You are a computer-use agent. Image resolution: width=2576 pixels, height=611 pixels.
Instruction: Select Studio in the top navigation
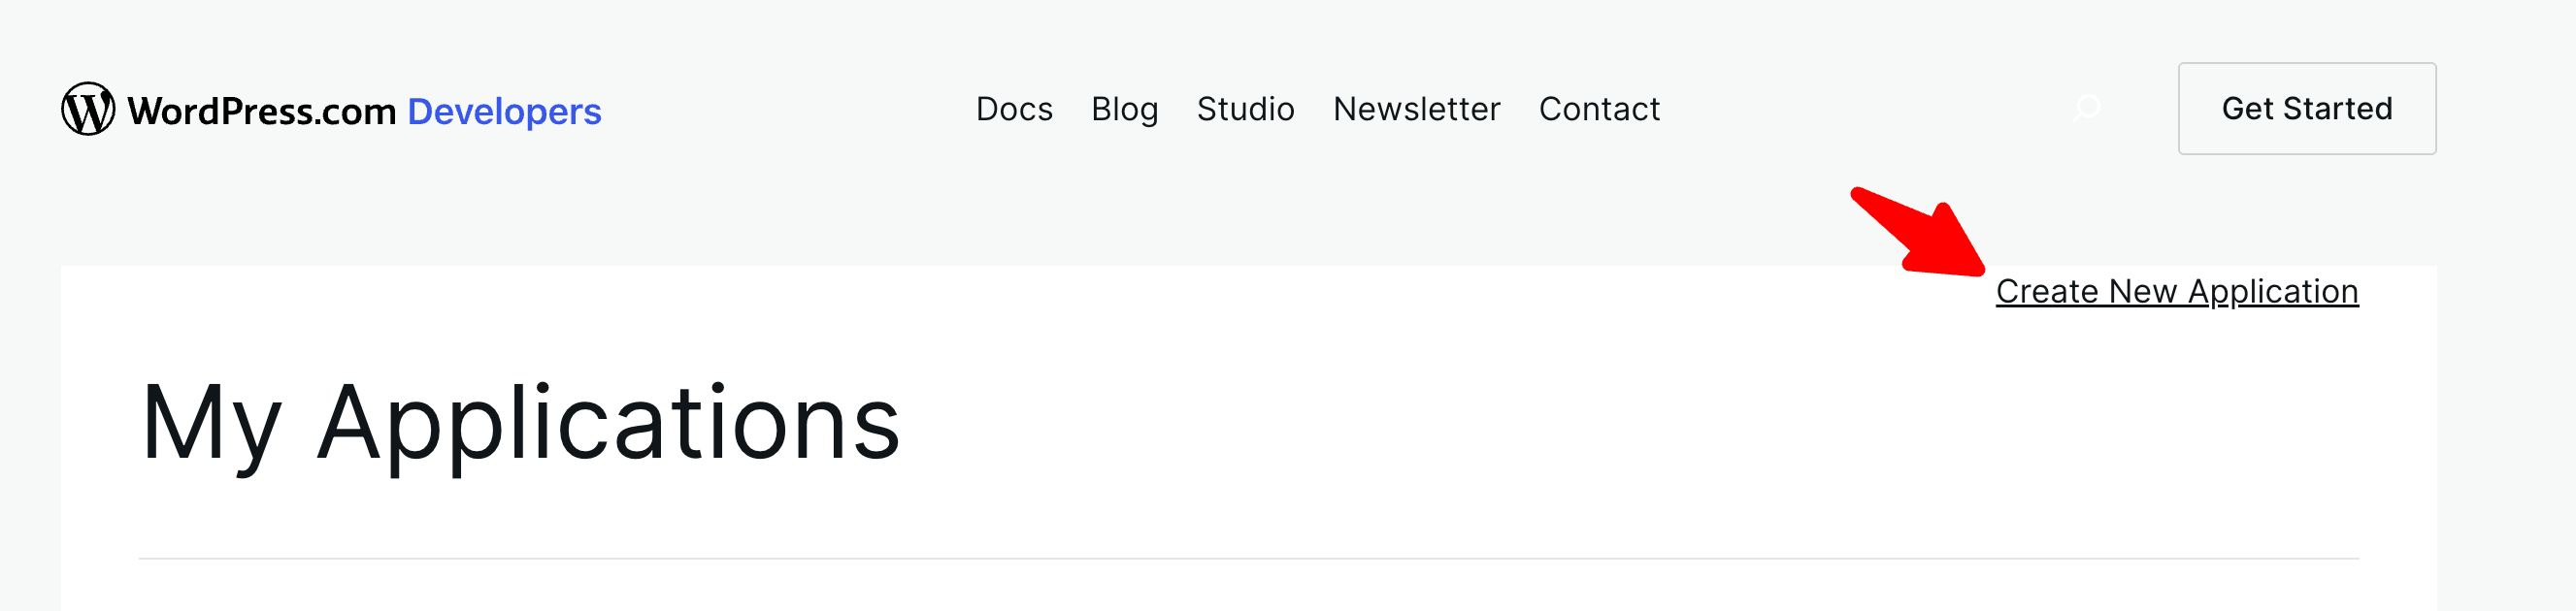coord(1245,109)
